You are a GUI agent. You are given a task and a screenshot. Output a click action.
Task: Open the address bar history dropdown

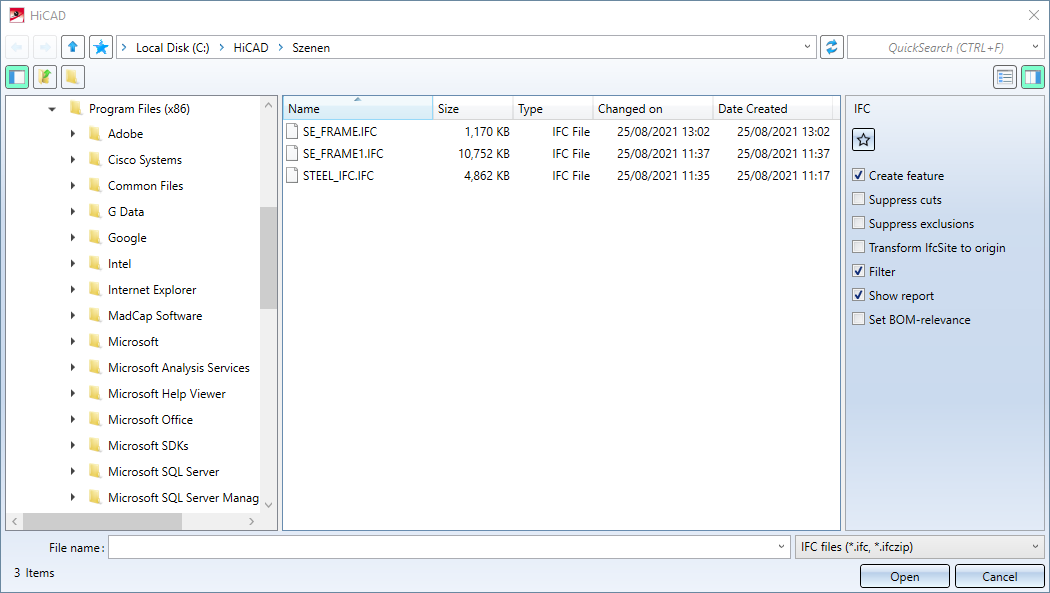[x=807, y=48]
